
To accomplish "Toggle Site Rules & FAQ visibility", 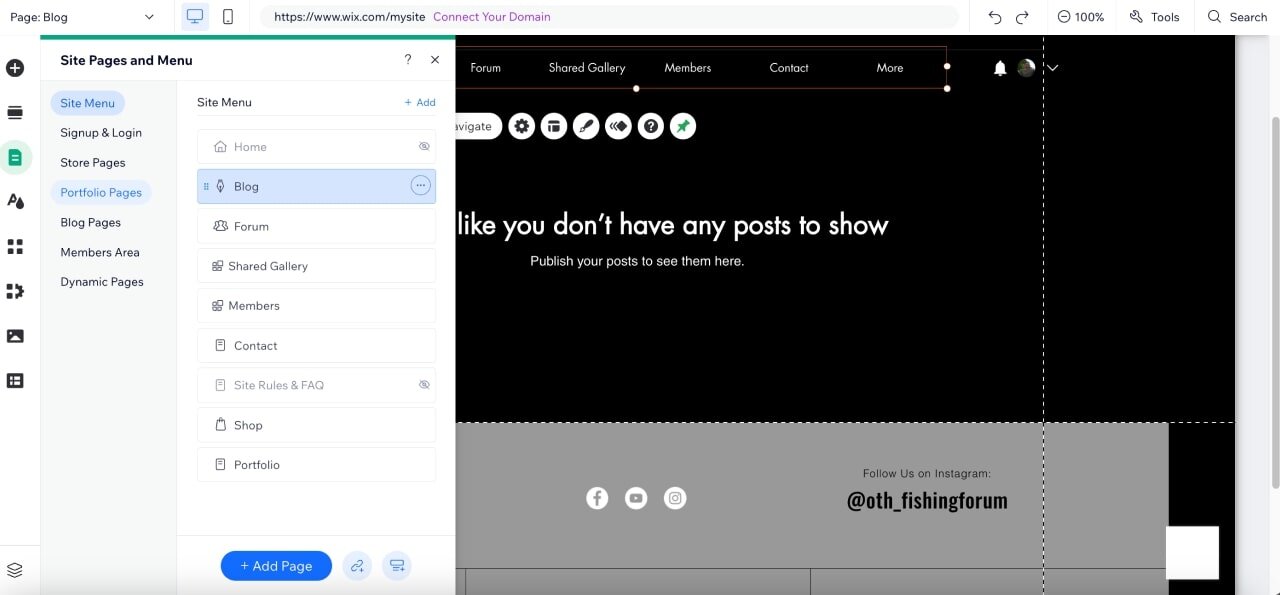I will pyautogui.click(x=424, y=385).
